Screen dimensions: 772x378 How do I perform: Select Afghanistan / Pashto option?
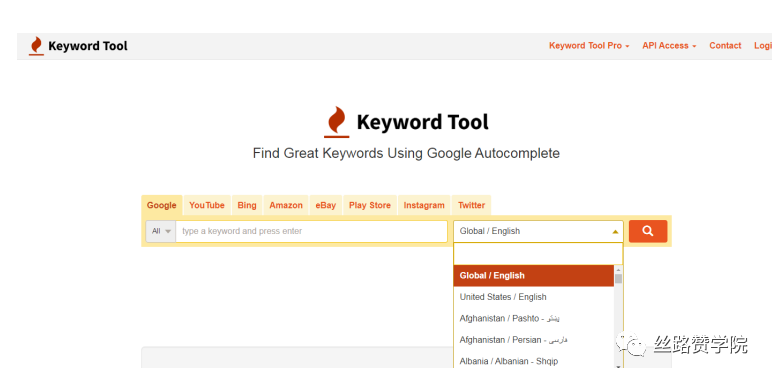point(534,318)
